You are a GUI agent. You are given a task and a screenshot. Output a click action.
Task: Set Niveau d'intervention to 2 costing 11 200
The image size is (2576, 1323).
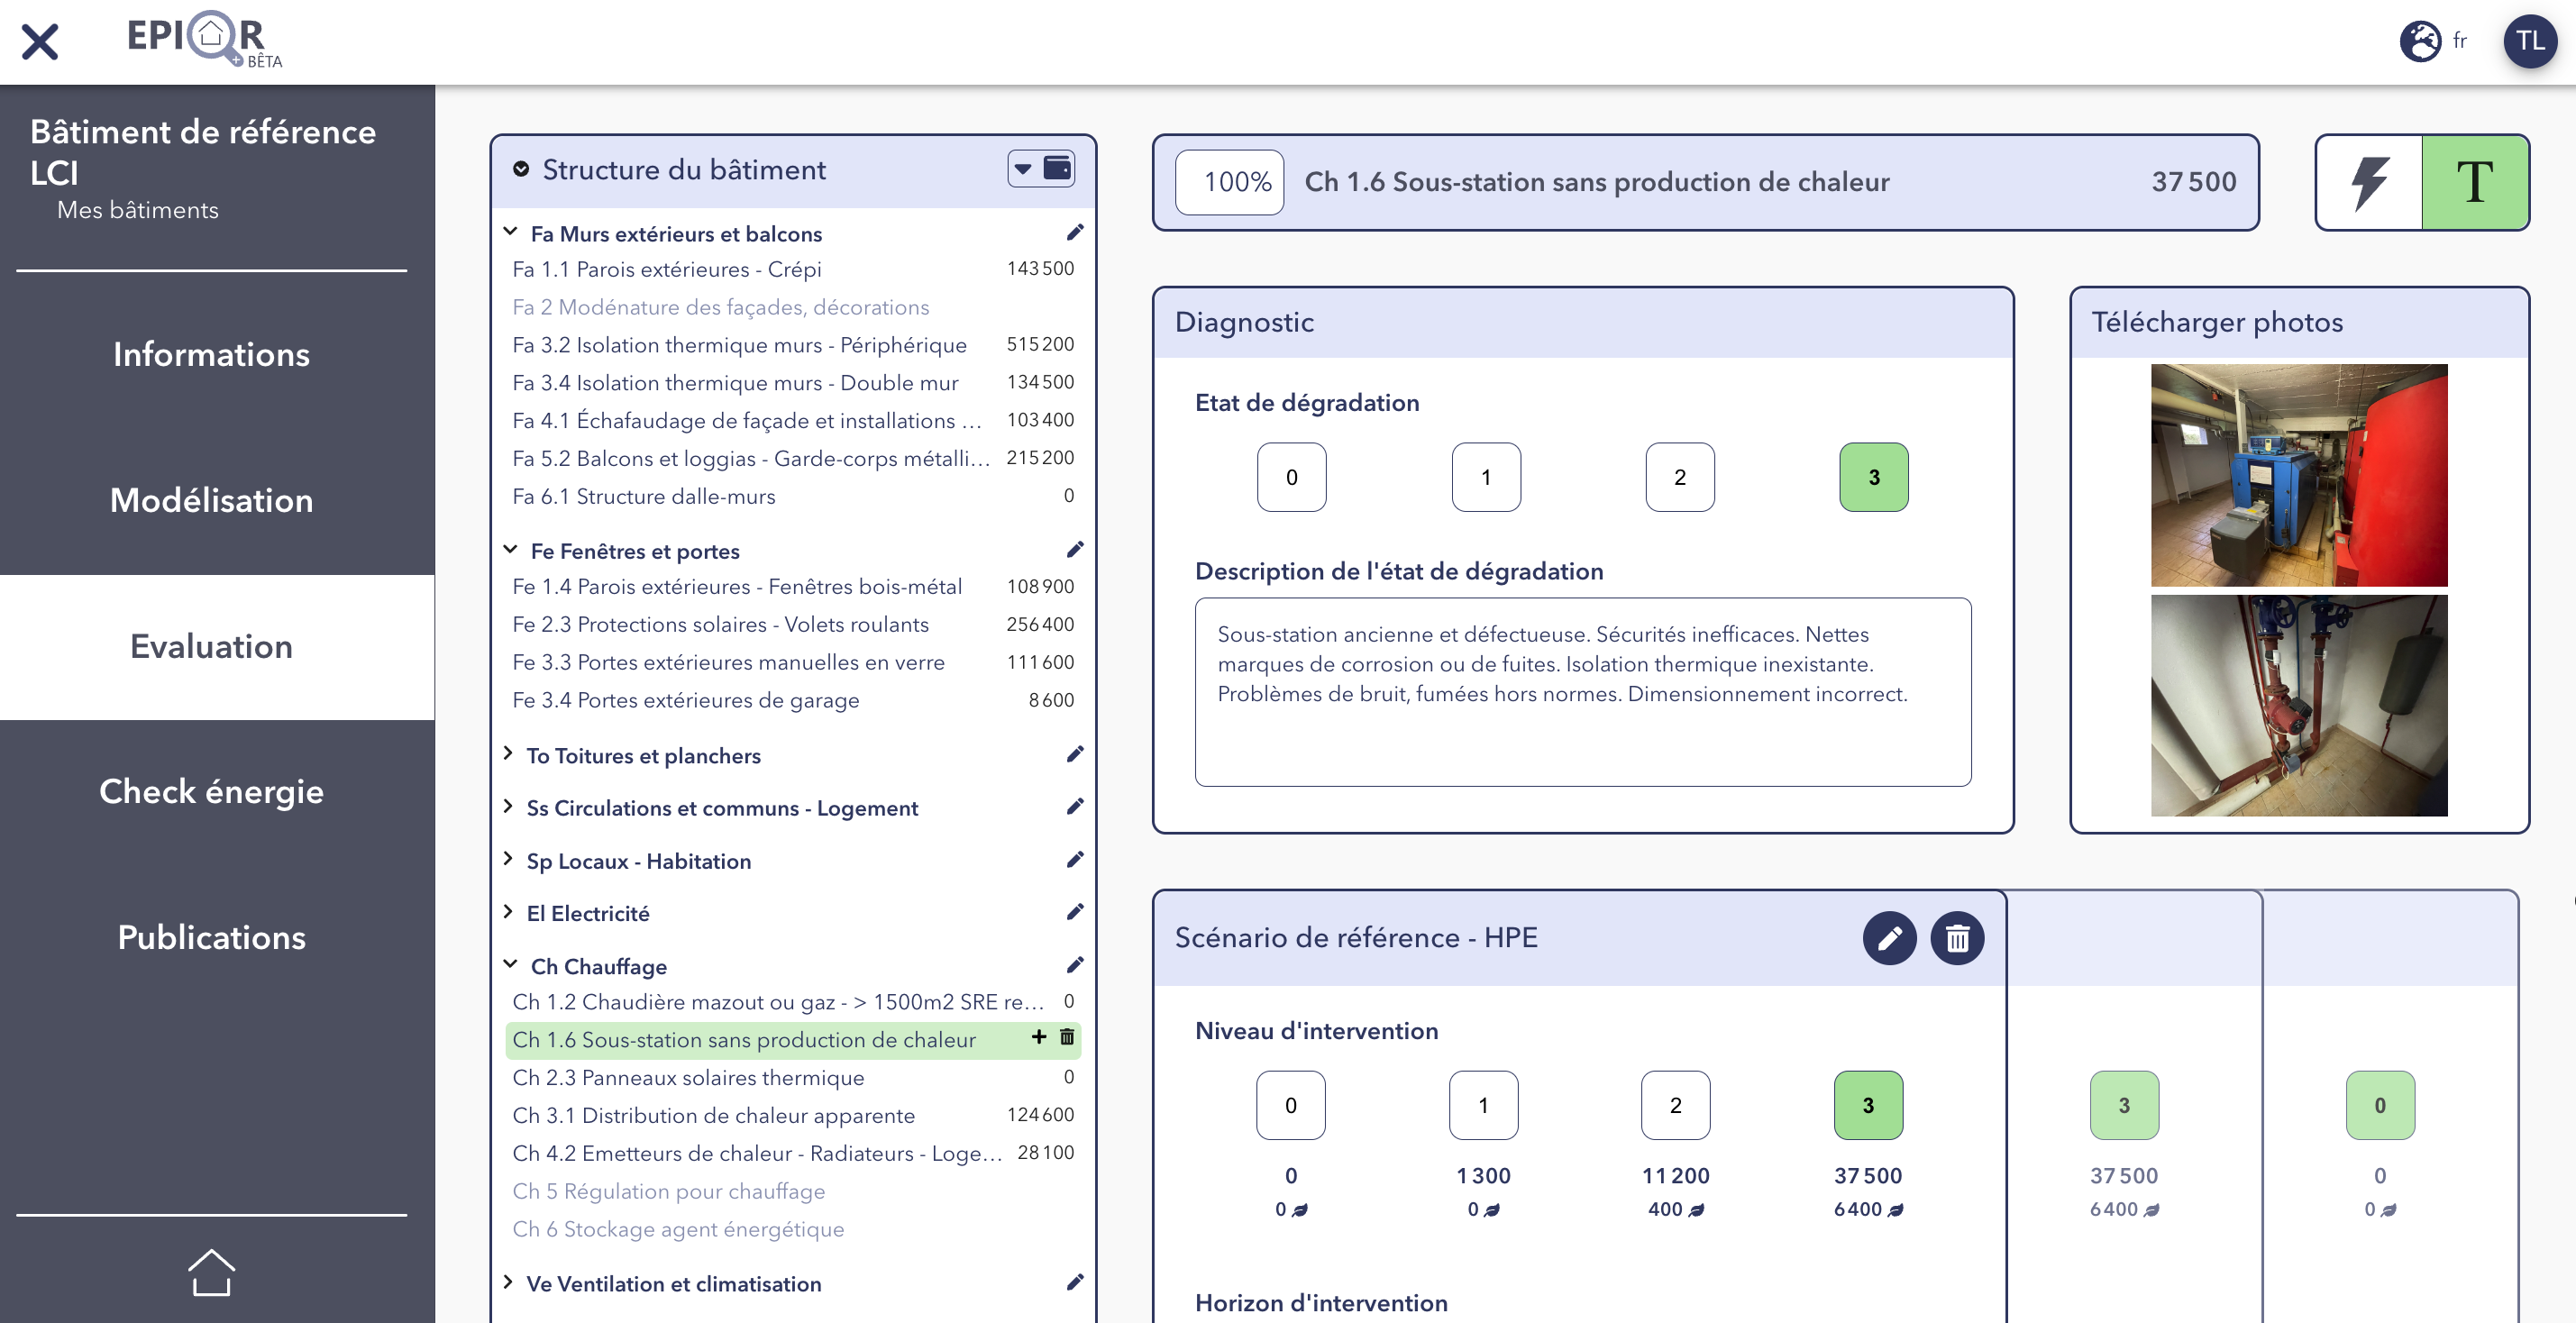click(x=1675, y=1105)
